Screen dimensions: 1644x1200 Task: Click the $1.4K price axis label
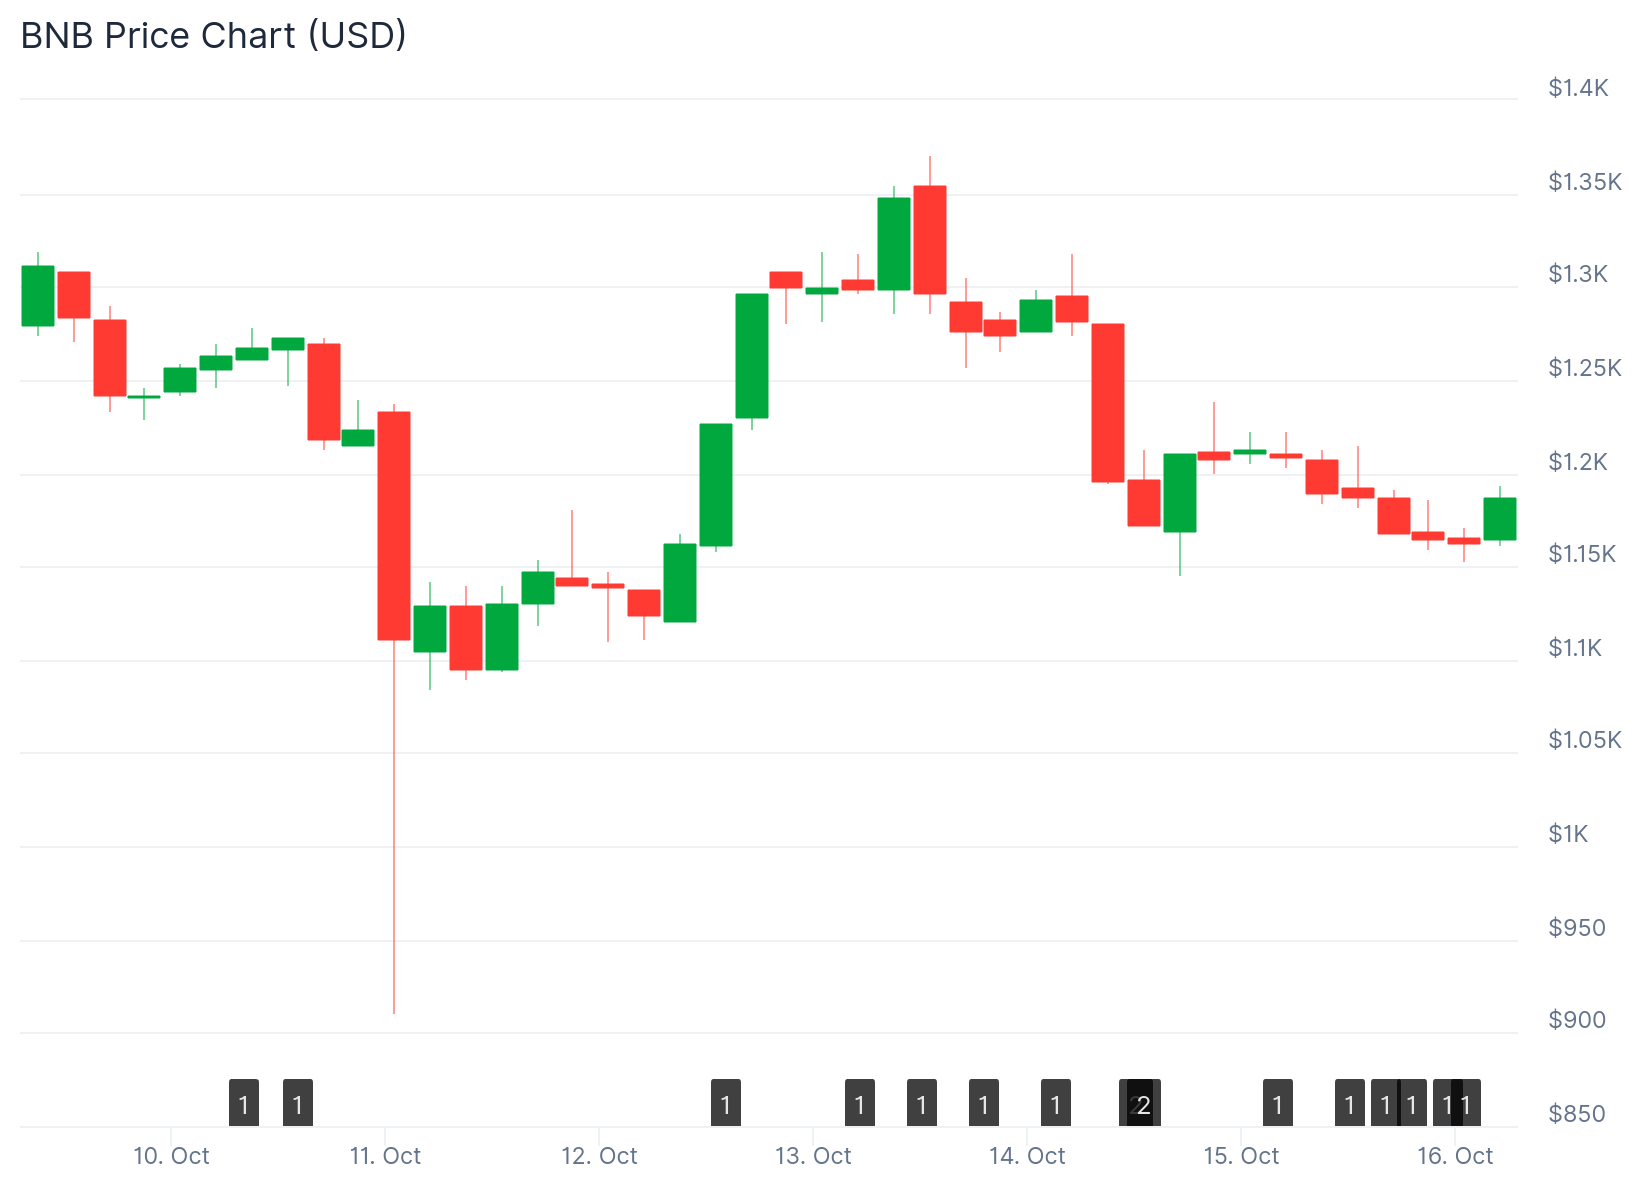pos(1578,88)
